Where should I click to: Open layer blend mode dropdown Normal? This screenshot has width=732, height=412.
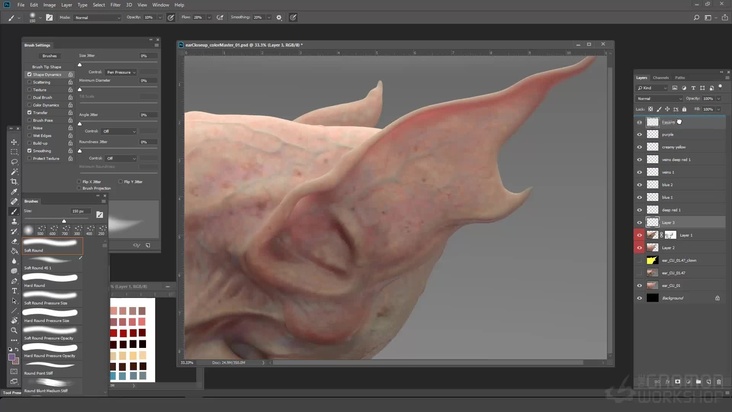pyautogui.click(x=659, y=98)
